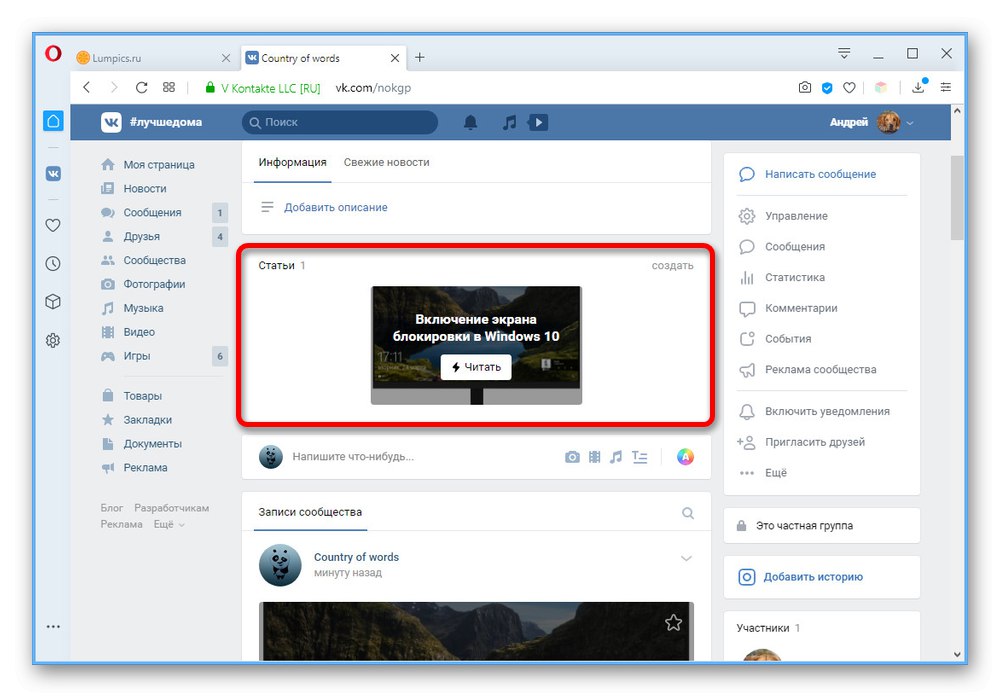
Task: Close the Lumpics.ru tab
Action: point(226,58)
